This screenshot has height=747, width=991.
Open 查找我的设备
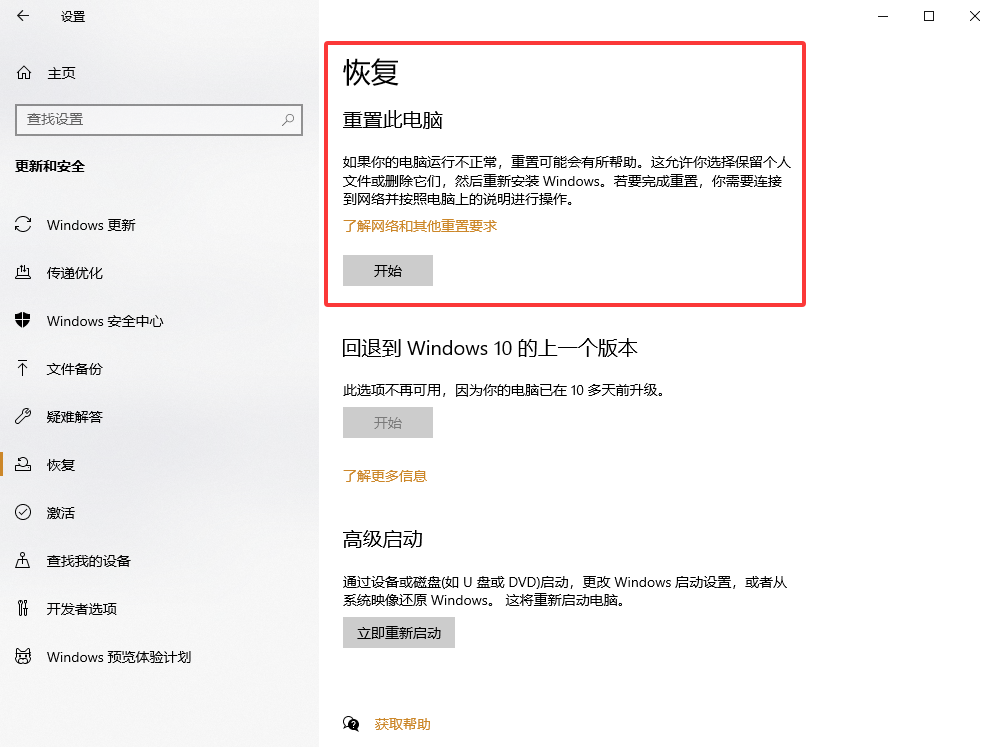pyautogui.click(x=90, y=560)
